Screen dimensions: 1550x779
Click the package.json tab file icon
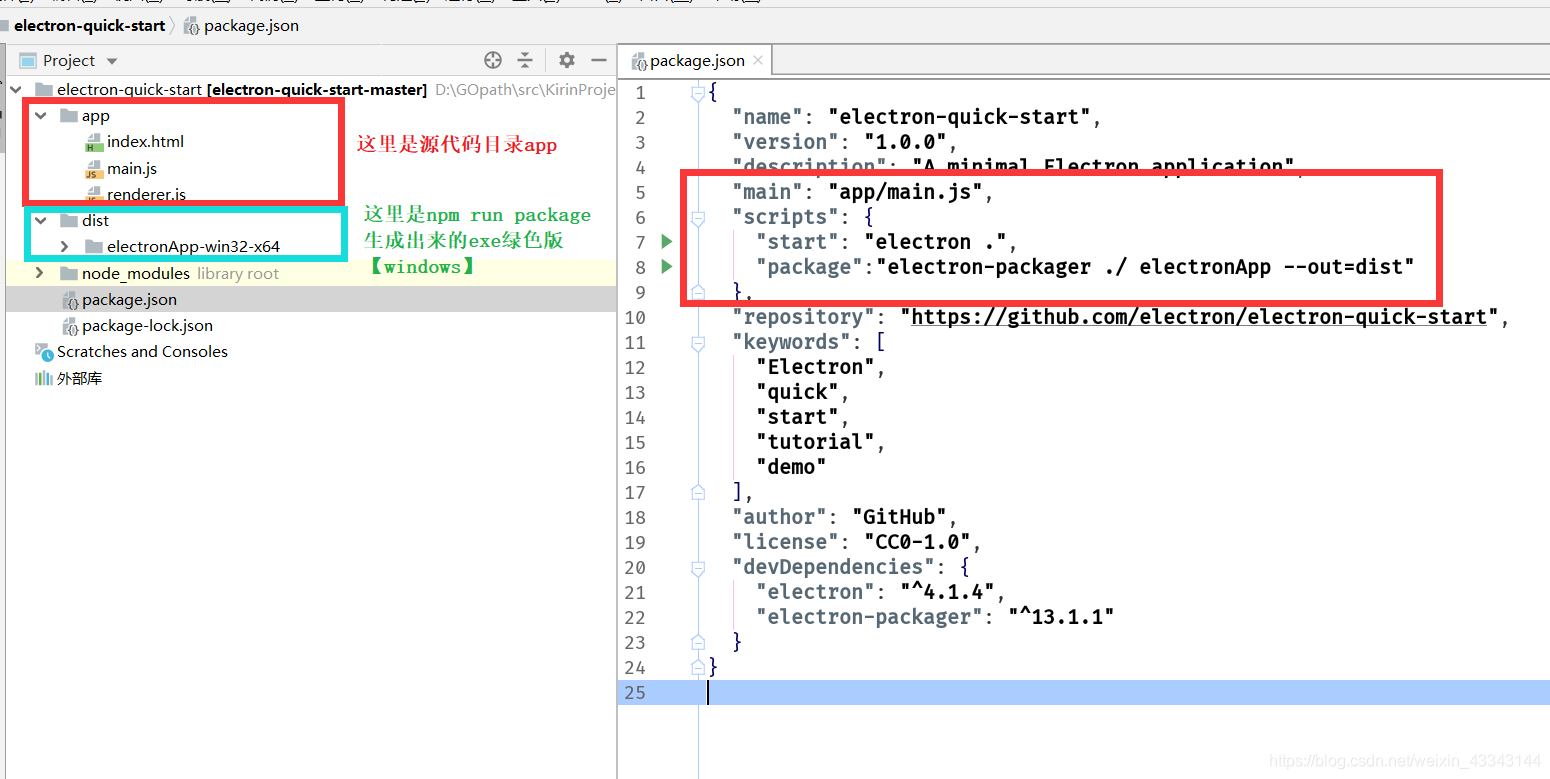(639, 62)
